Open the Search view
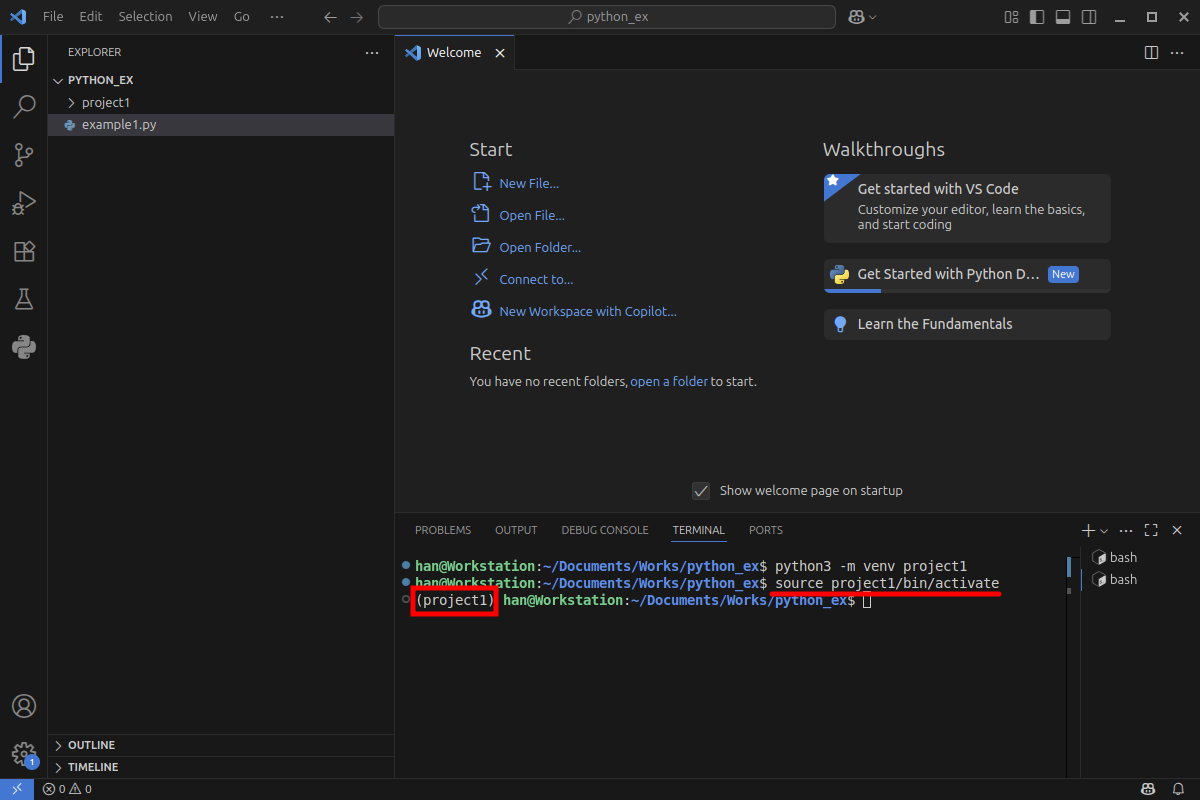This screenshot has height=800, width=1200. 24,107
